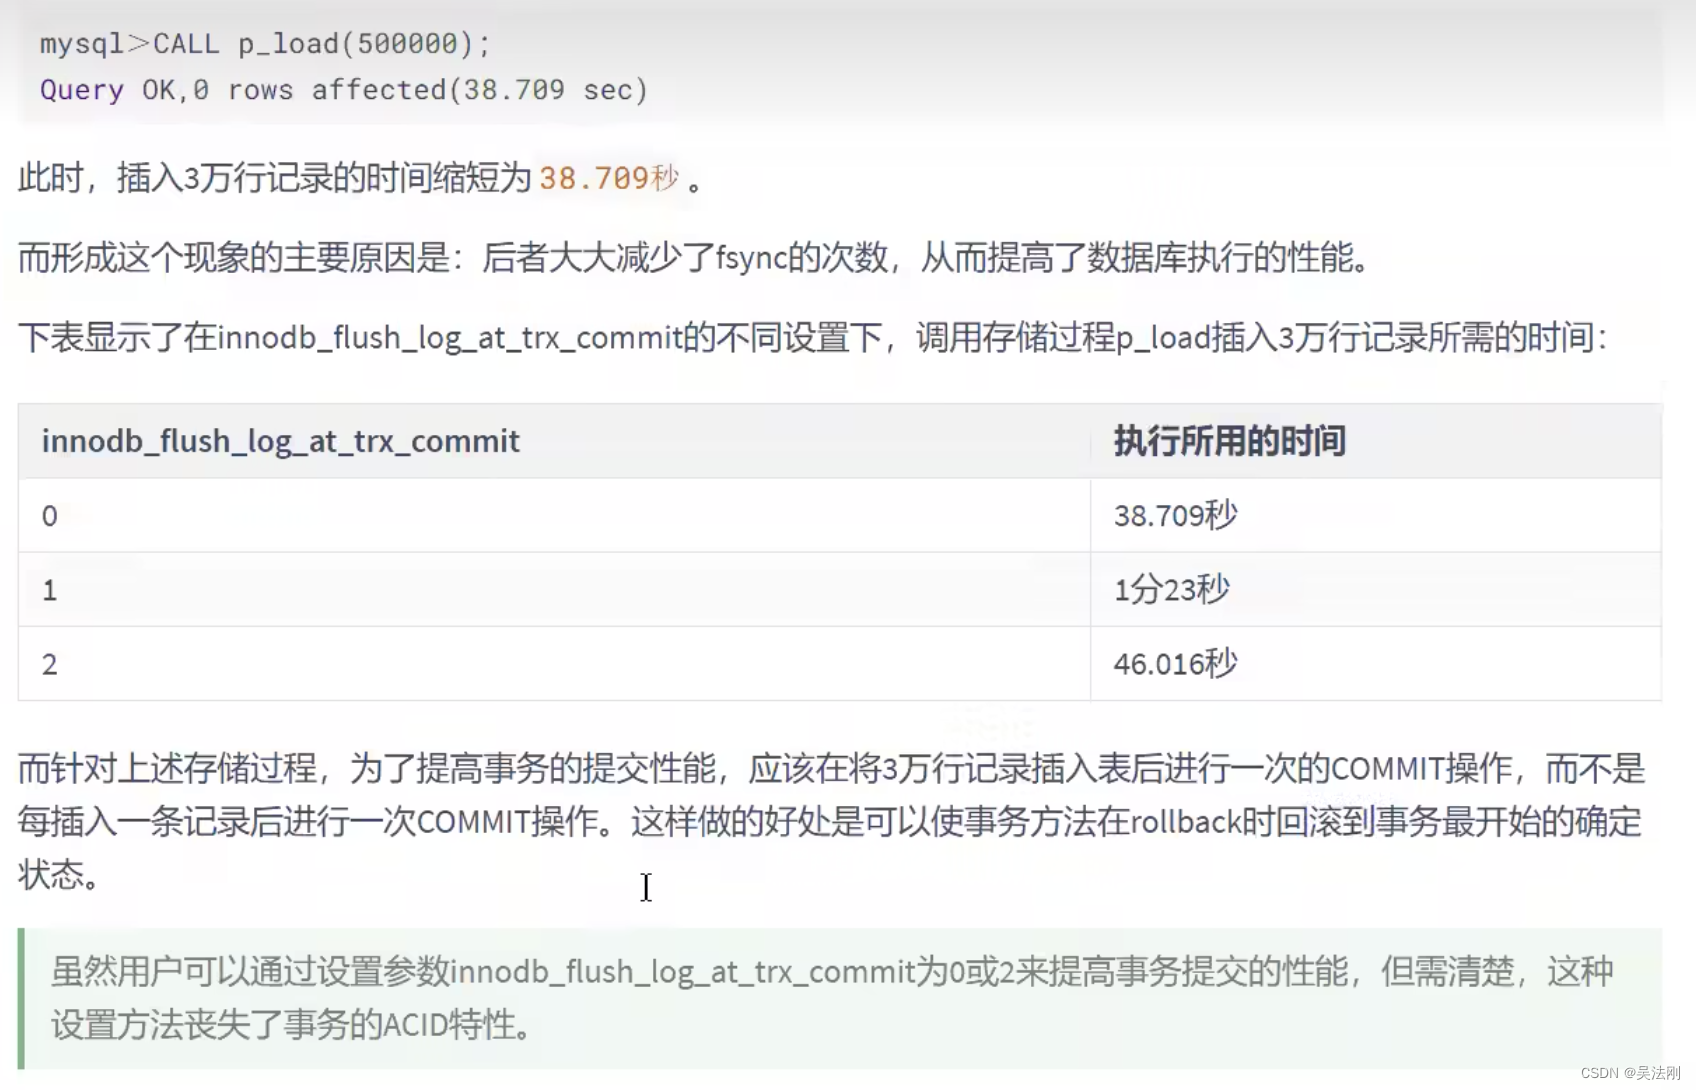Click the 'Query OK,0 rows affected' output line
The image size is (1696, 1090).
pyautogui.click(x=344, y=90)
